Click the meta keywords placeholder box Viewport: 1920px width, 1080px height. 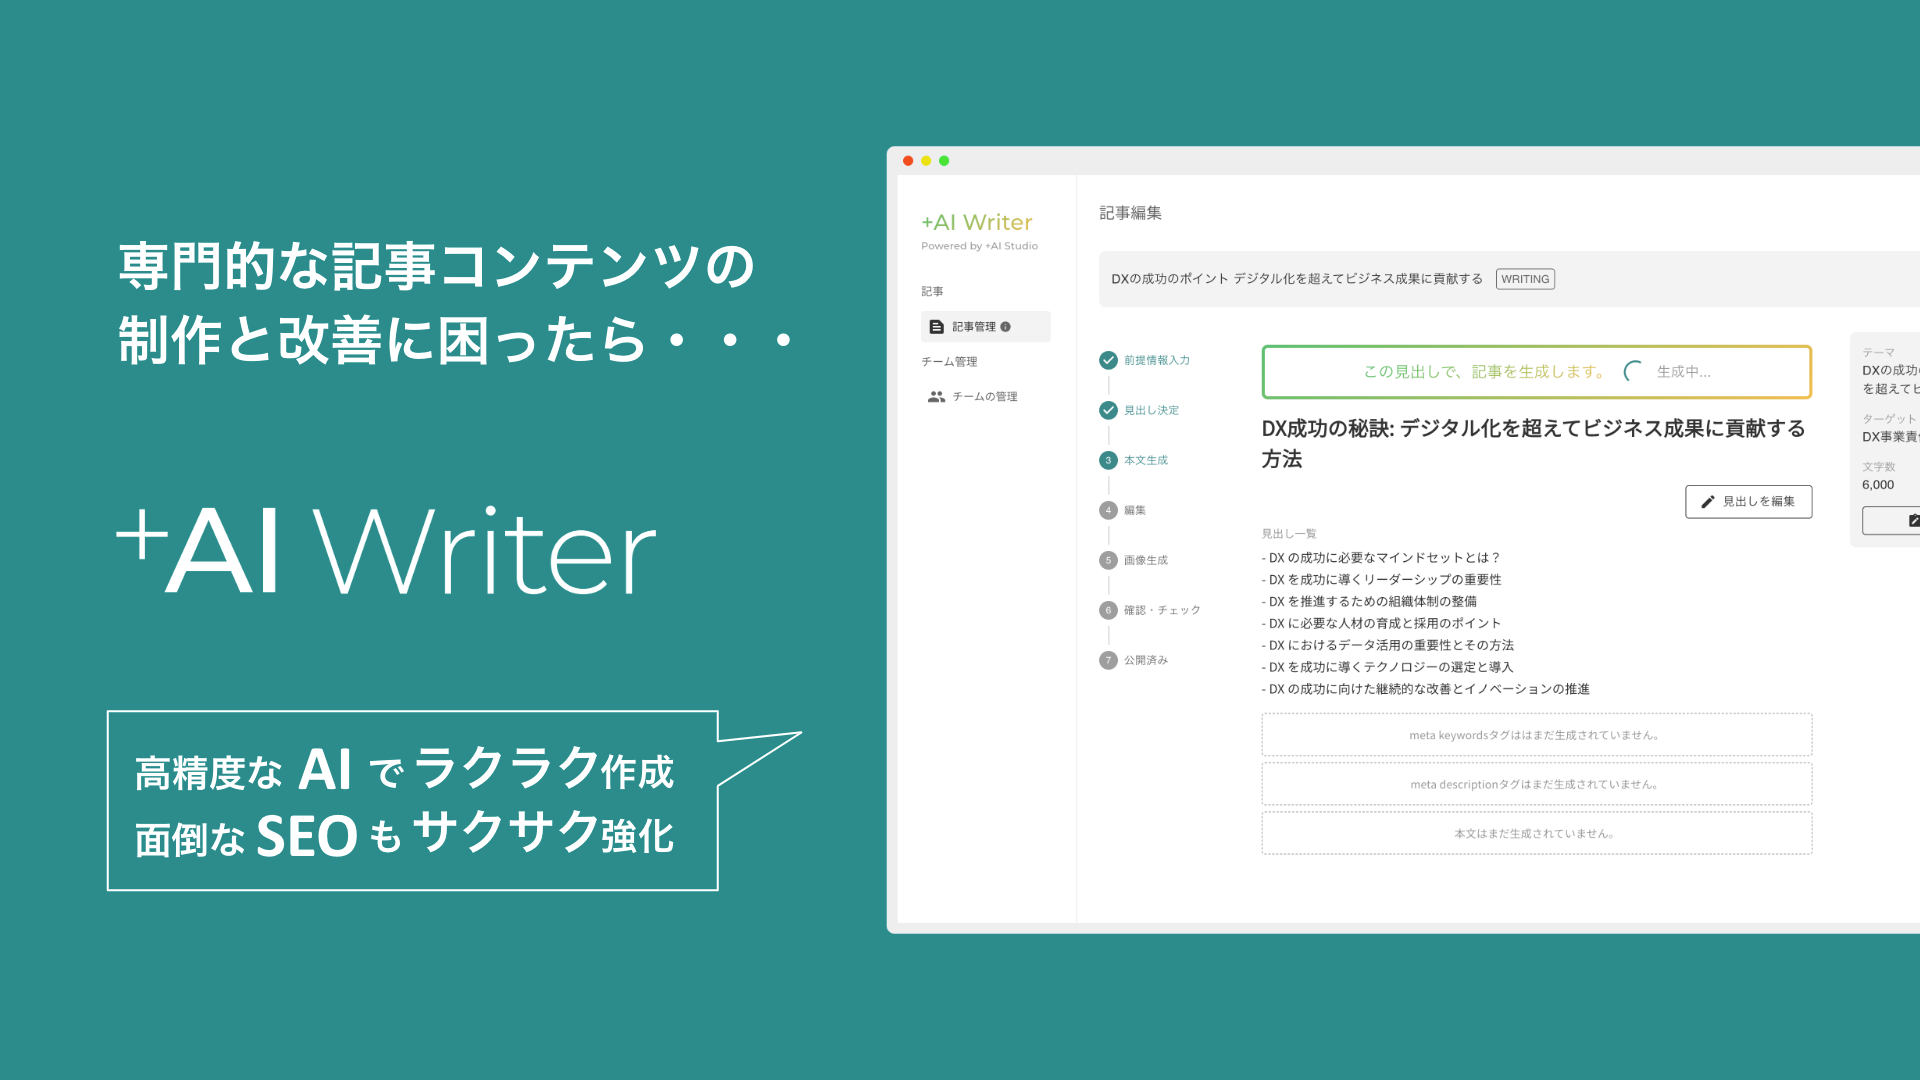pos(1535,735)
